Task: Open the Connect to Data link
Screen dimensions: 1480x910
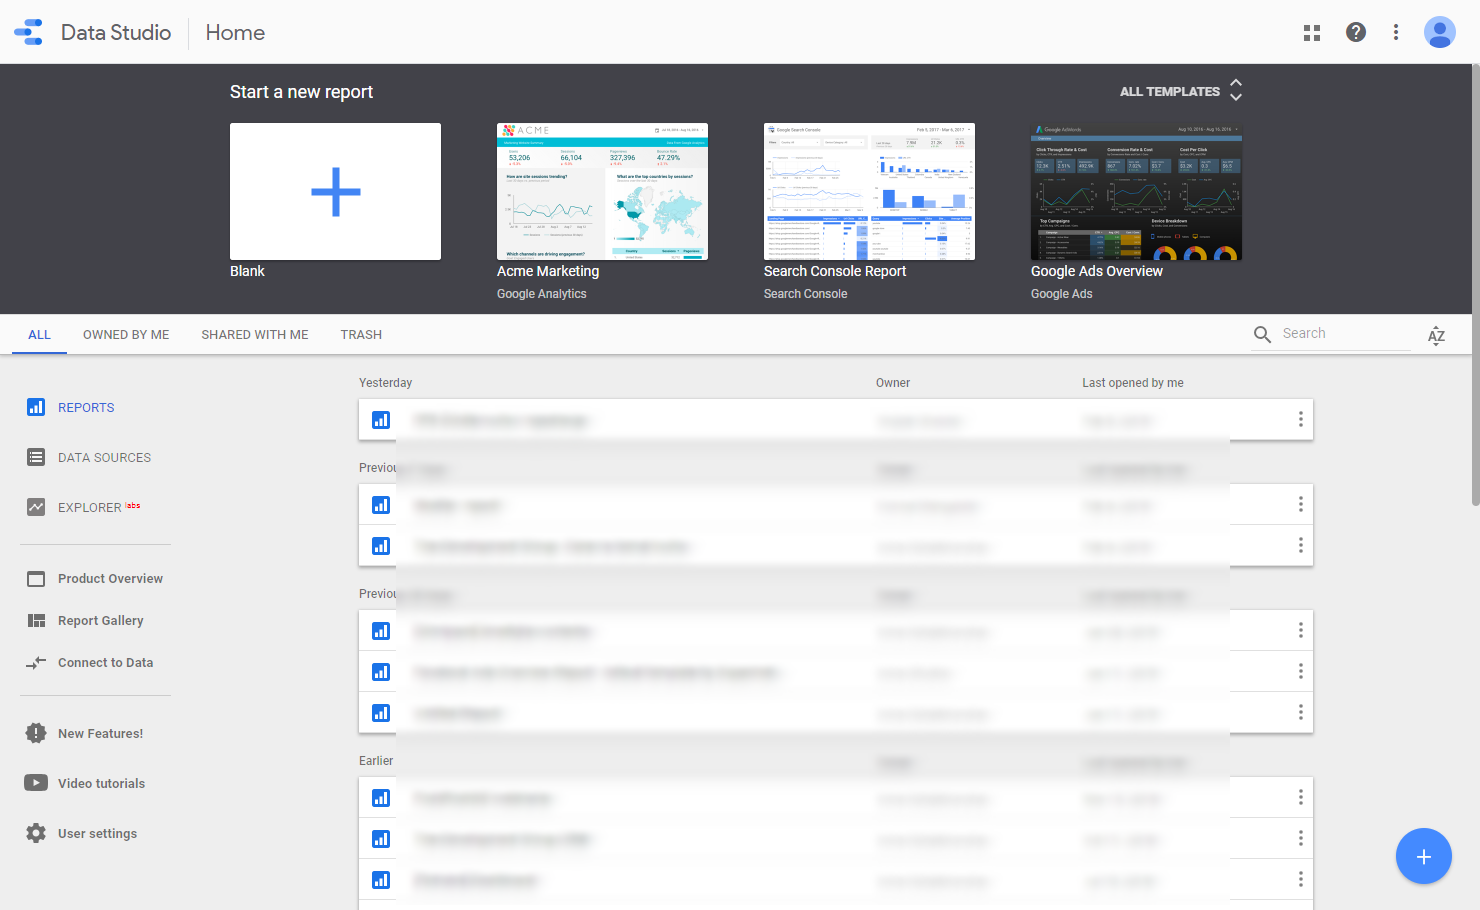Action: coord(105,663)
